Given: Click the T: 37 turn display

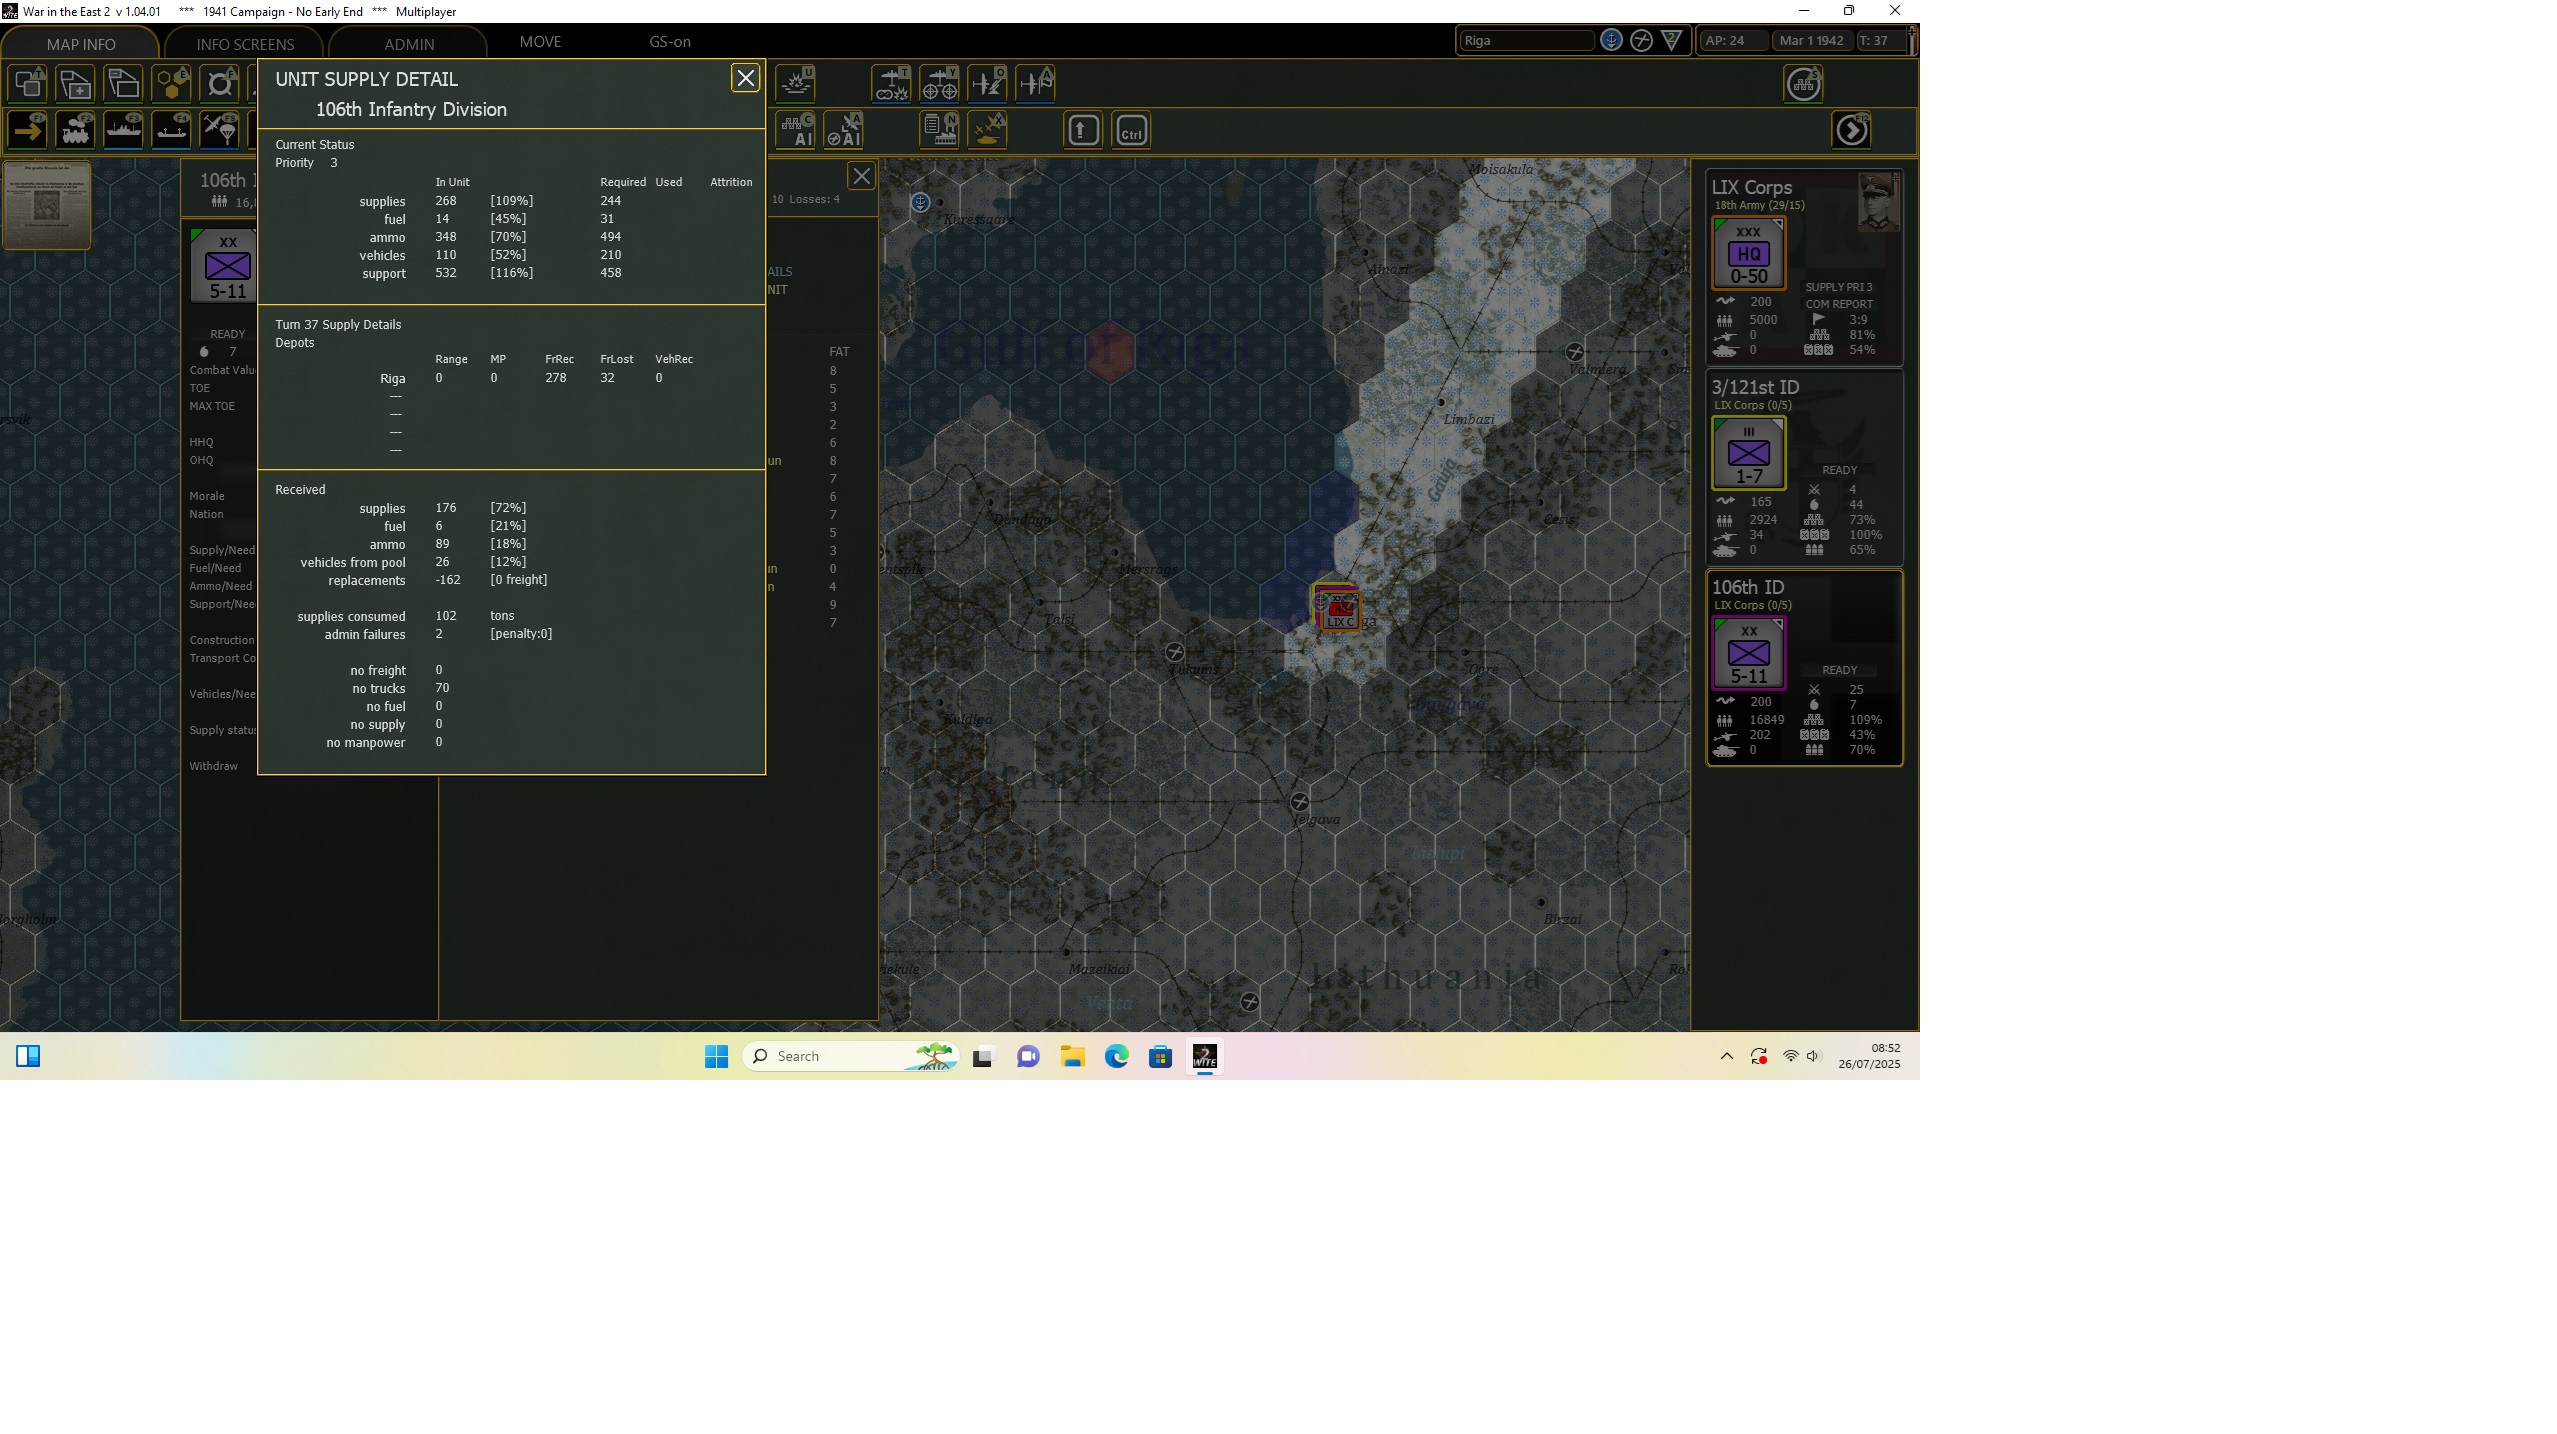Looking at the screenshot, I should tap(1880, 41).
